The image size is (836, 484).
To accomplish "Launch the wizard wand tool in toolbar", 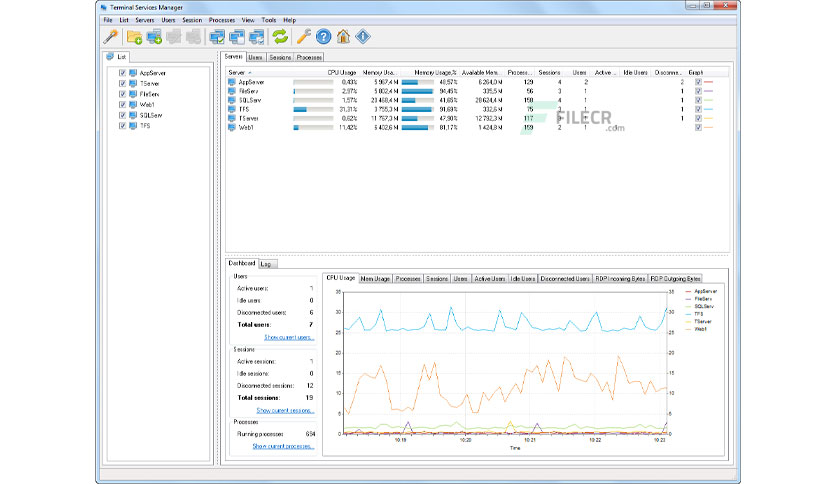I will coord(110,37).
